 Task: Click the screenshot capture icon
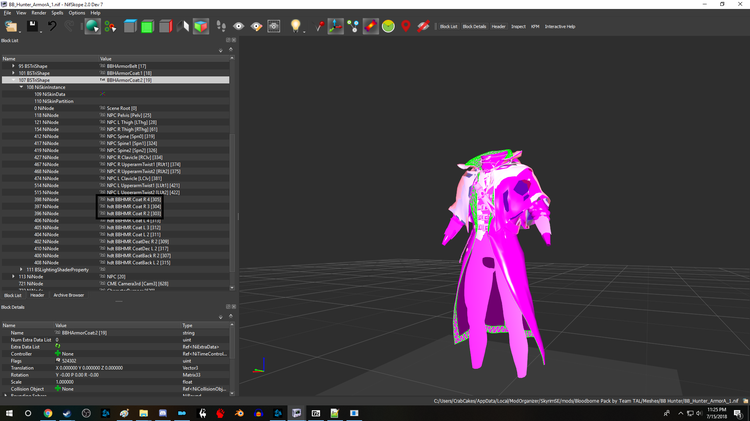[274, 26]
